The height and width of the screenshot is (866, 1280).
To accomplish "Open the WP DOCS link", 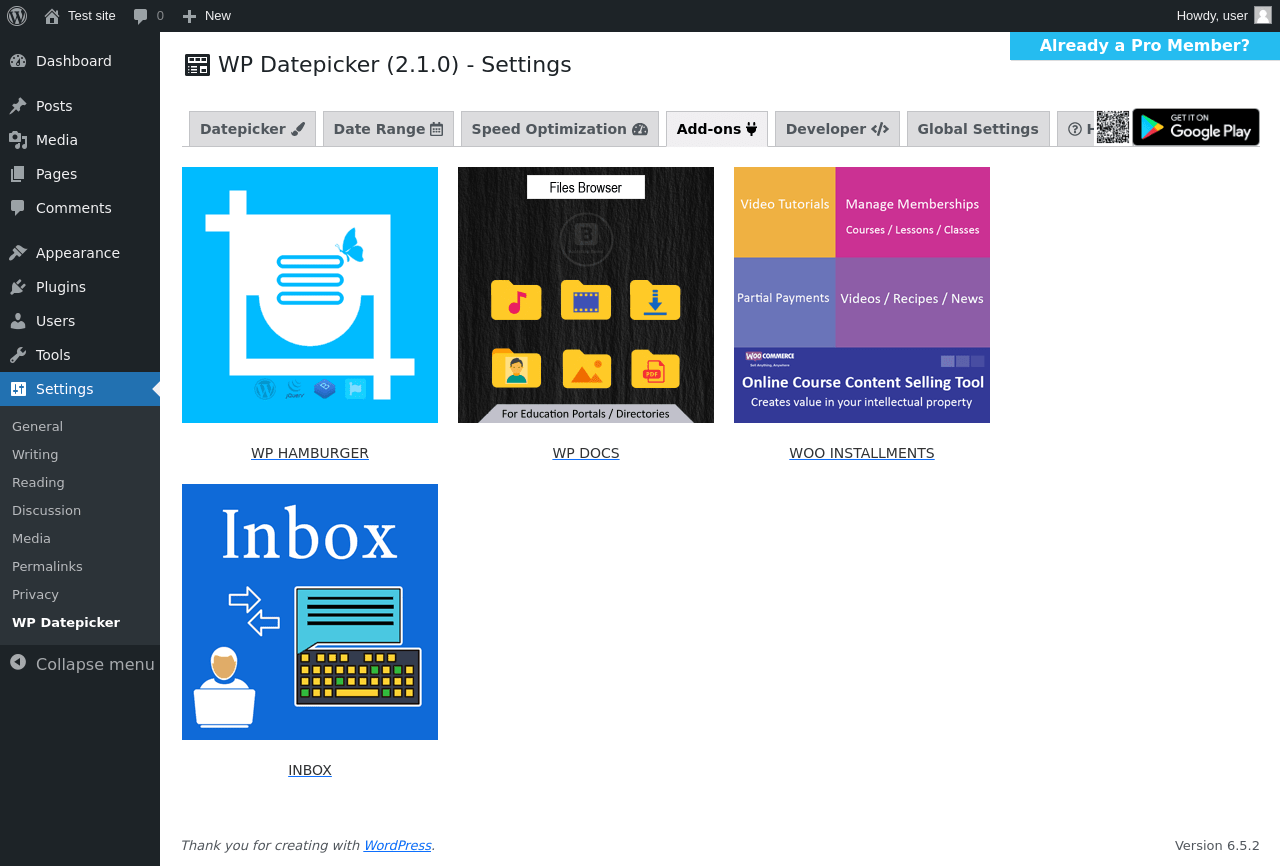I will tap(586, 453).
